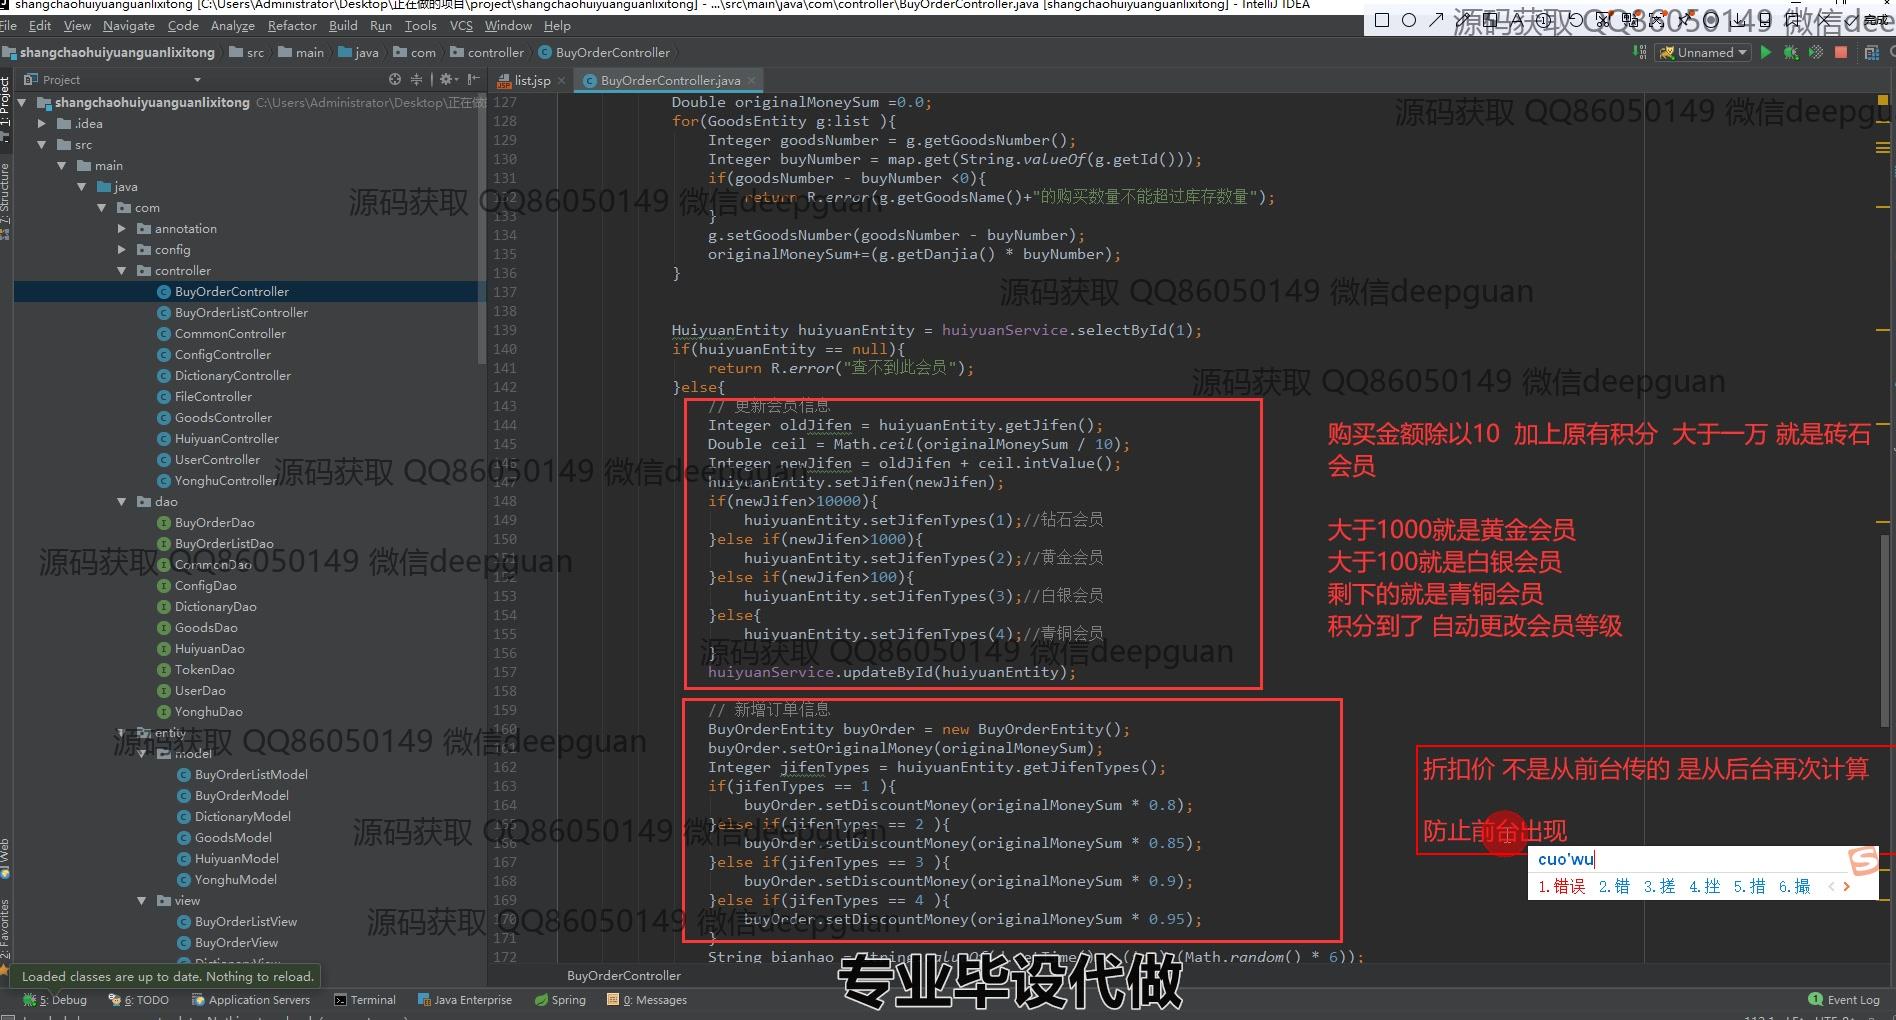Open the Refactor menu
The width and height of the screenshot is (1896, 1020).
pyautogui.click(x=291, y=26)
